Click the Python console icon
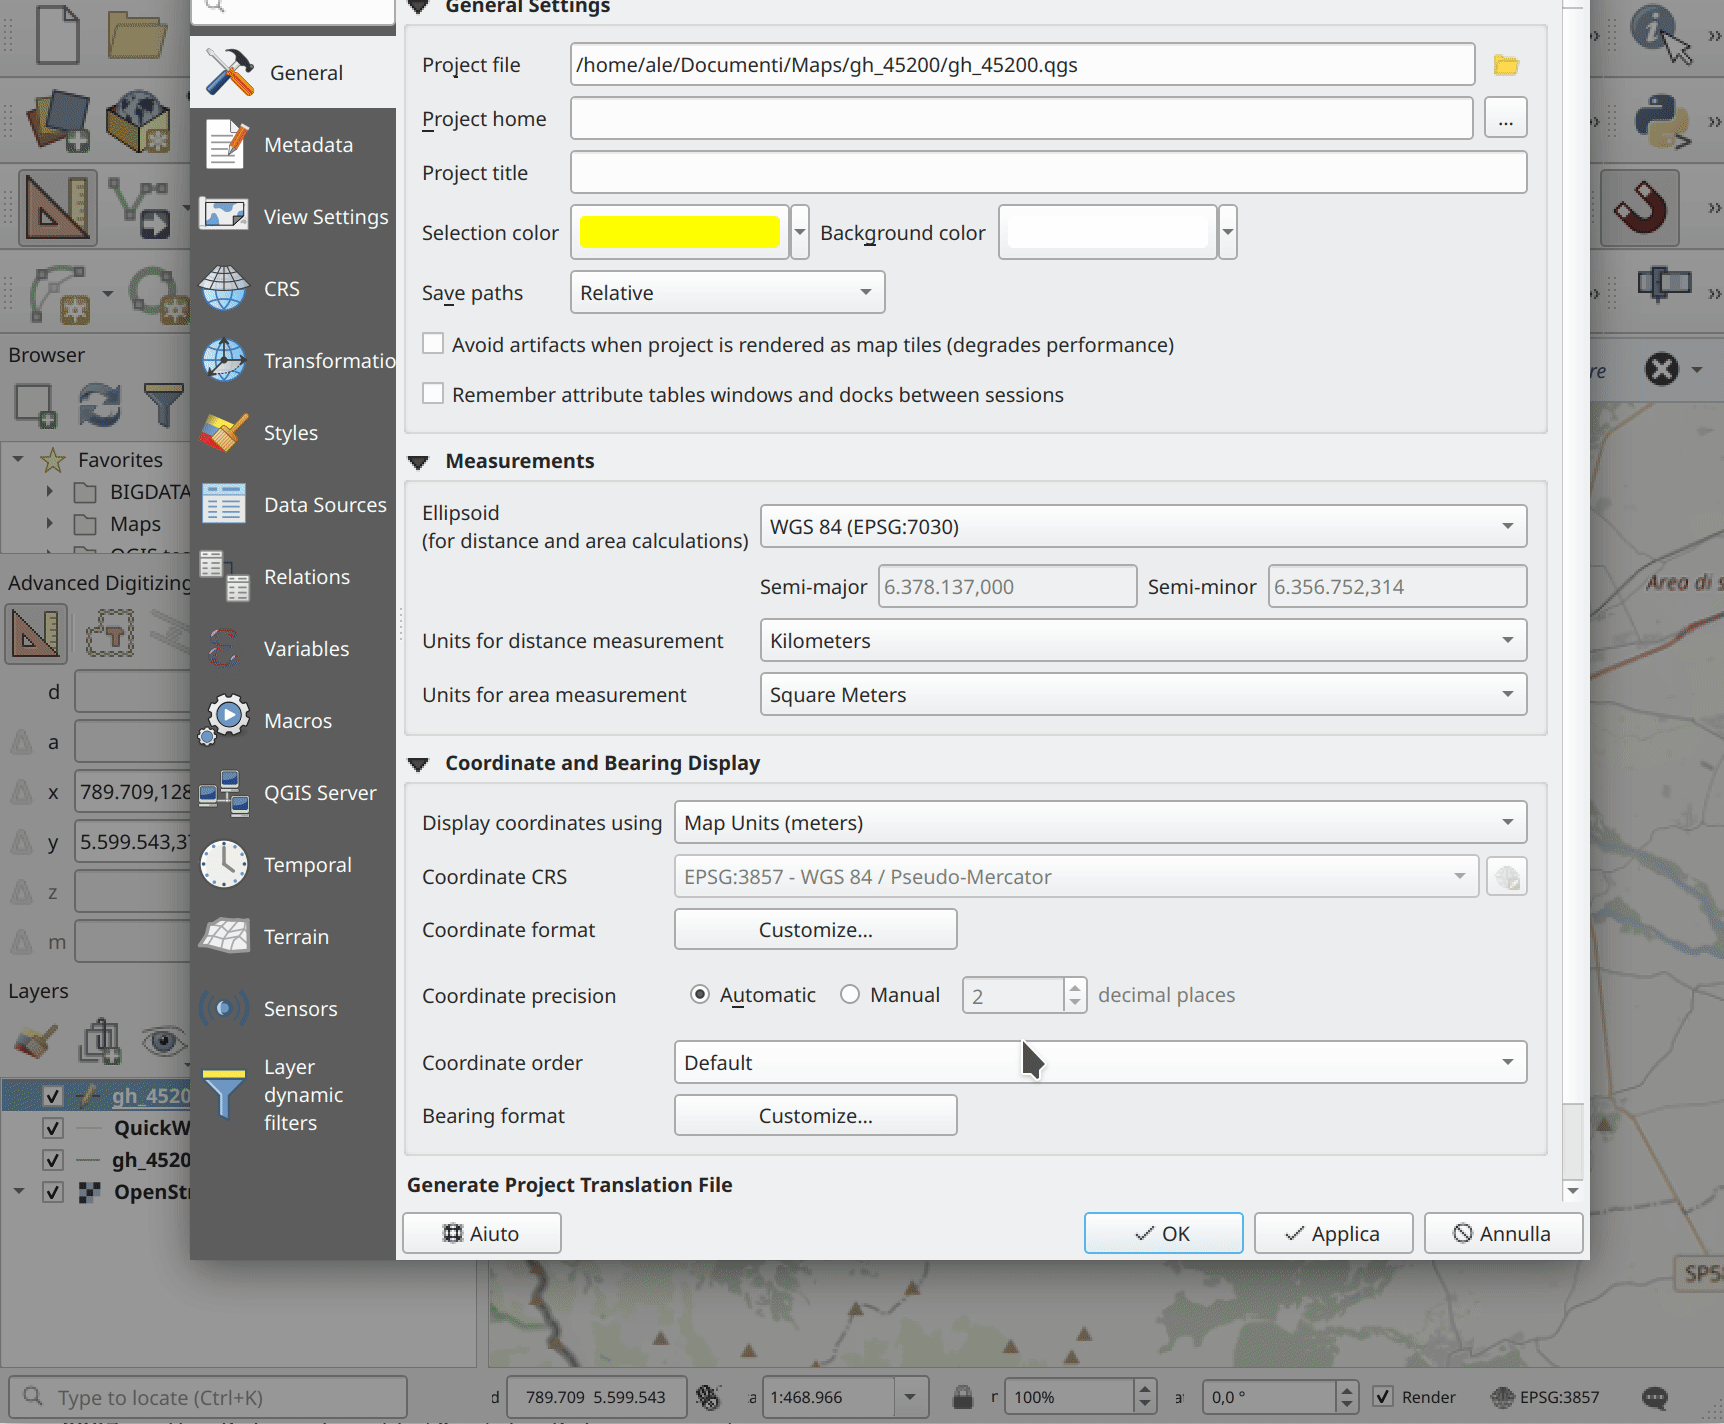Image resolution: width=1724 pixels, height=1424 pixels. [x=1659, y=120]
